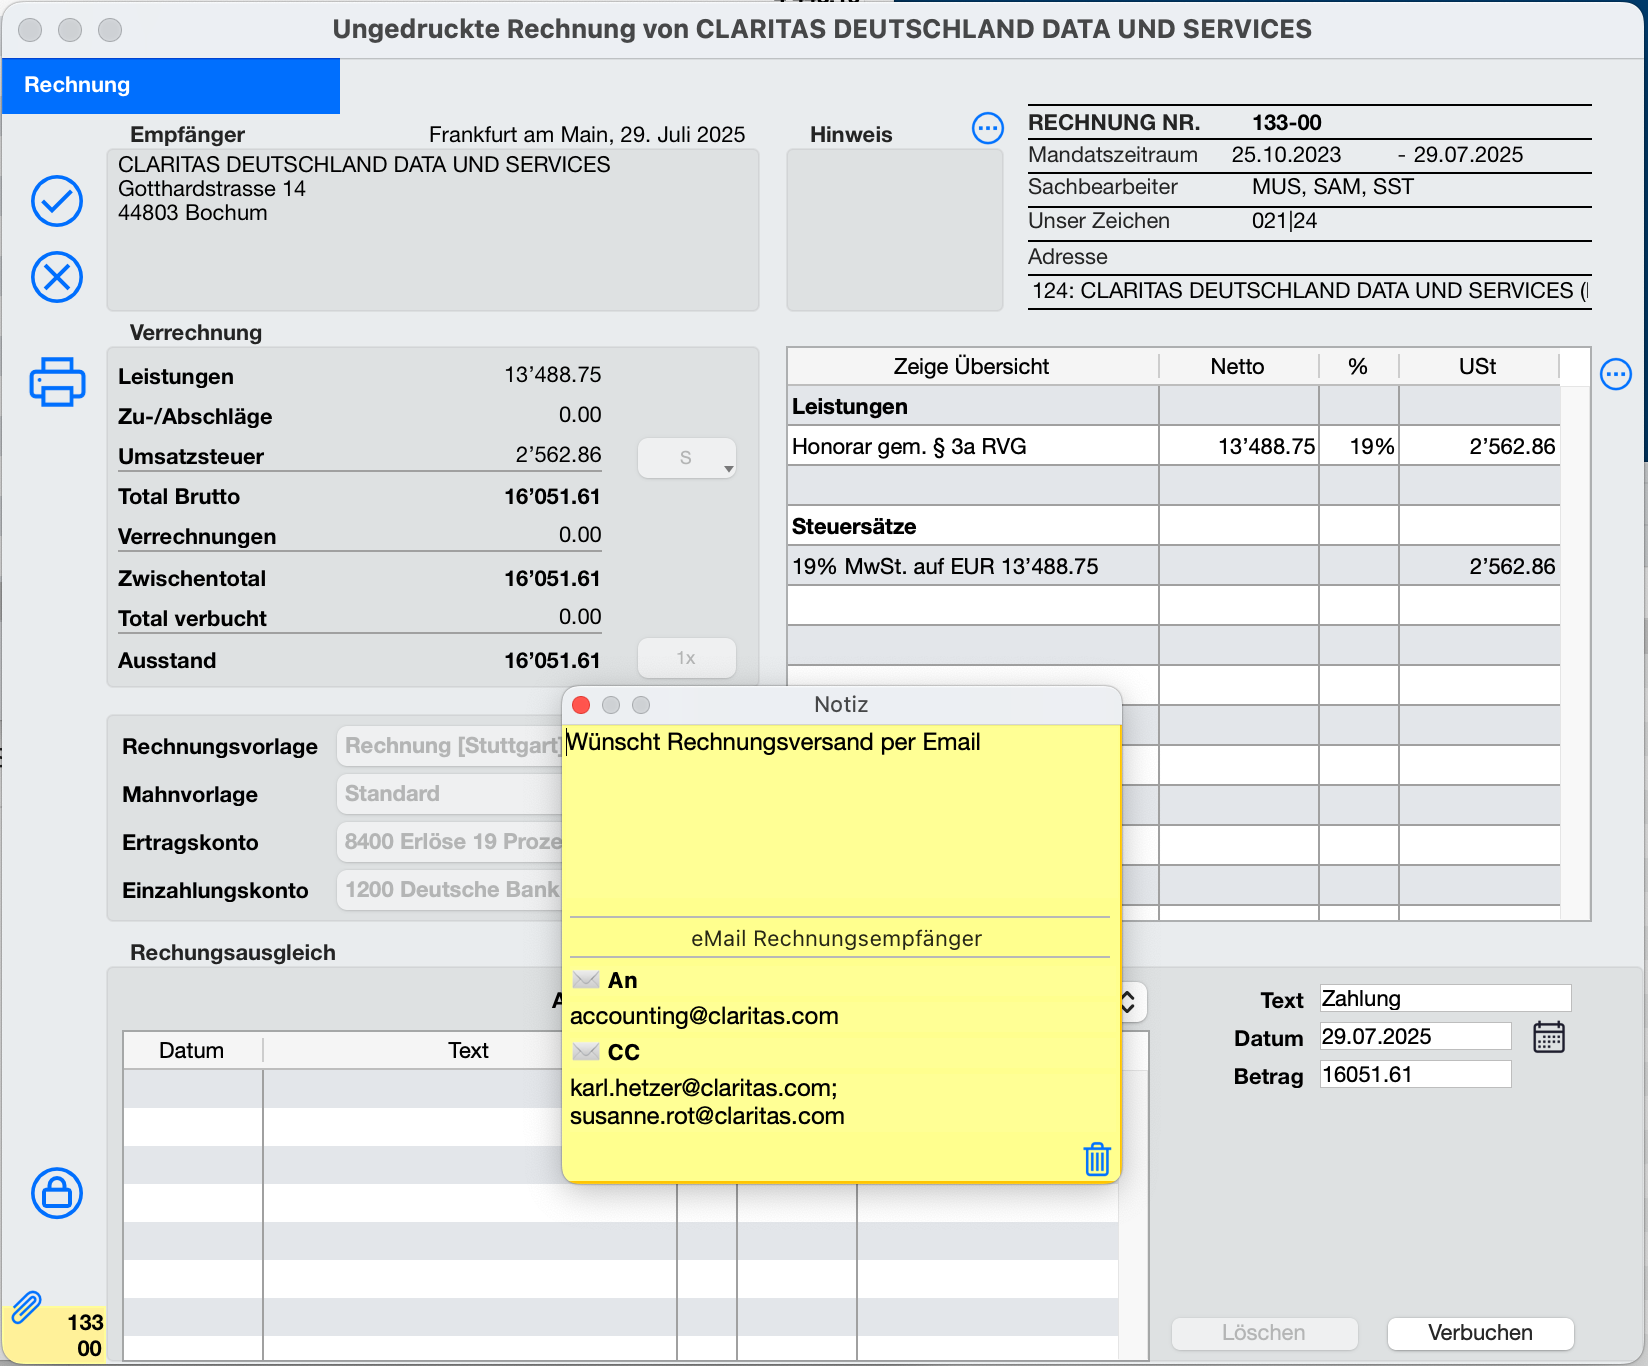Edit the Datum field 29.07.2025
Image resolution: width=1648 pixels, height=1366 pixels.
[x=1415, y=1036]
